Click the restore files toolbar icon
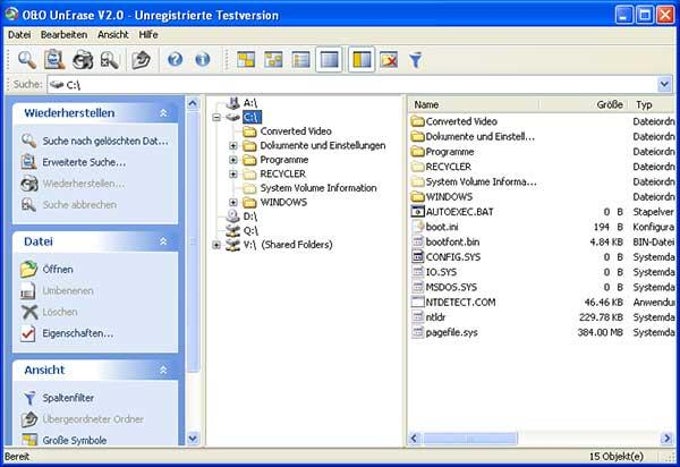This screenshot has height=467, width=680. (82, 60)
